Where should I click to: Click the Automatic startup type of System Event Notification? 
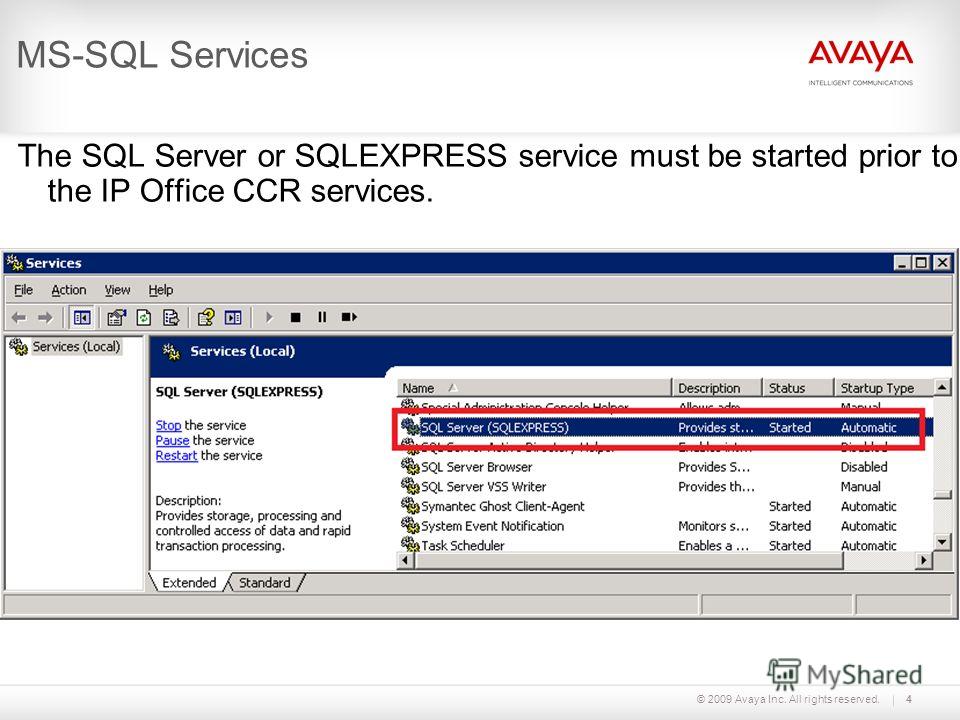coord(868,525)
